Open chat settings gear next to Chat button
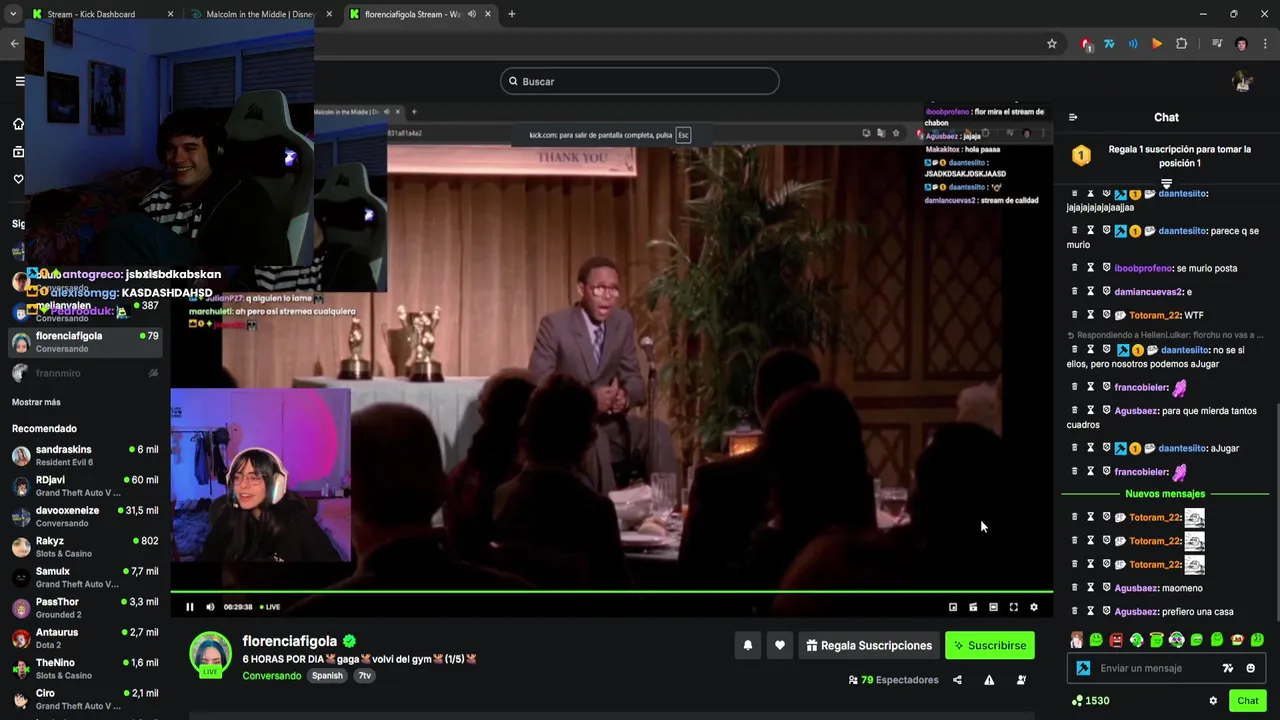The height and width of the screenshot is (720, 1280). click(1213, 701)
